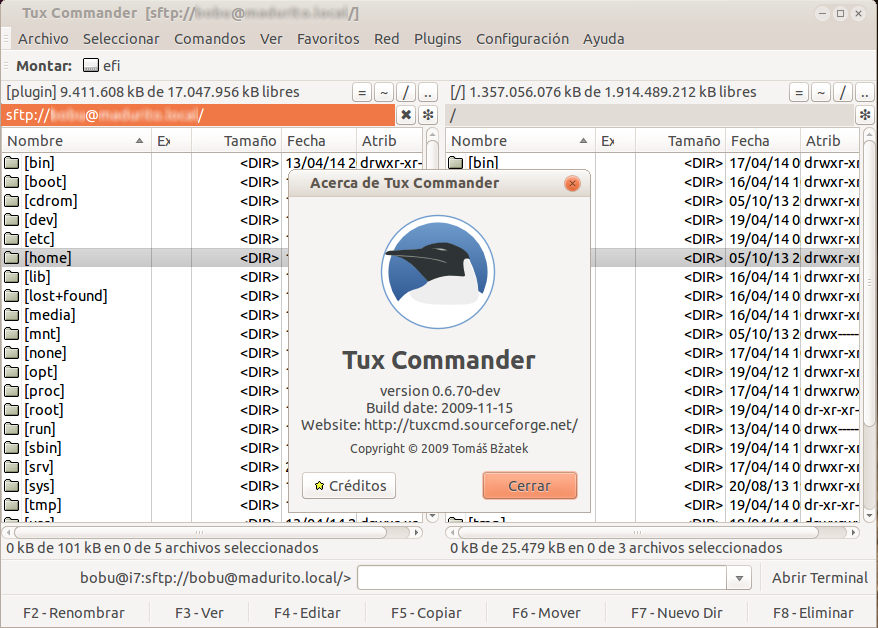Create a folder with F7 - Nuevo Dir
The image size is (878, 628).
pyautogui.click(x=676, y=613)
